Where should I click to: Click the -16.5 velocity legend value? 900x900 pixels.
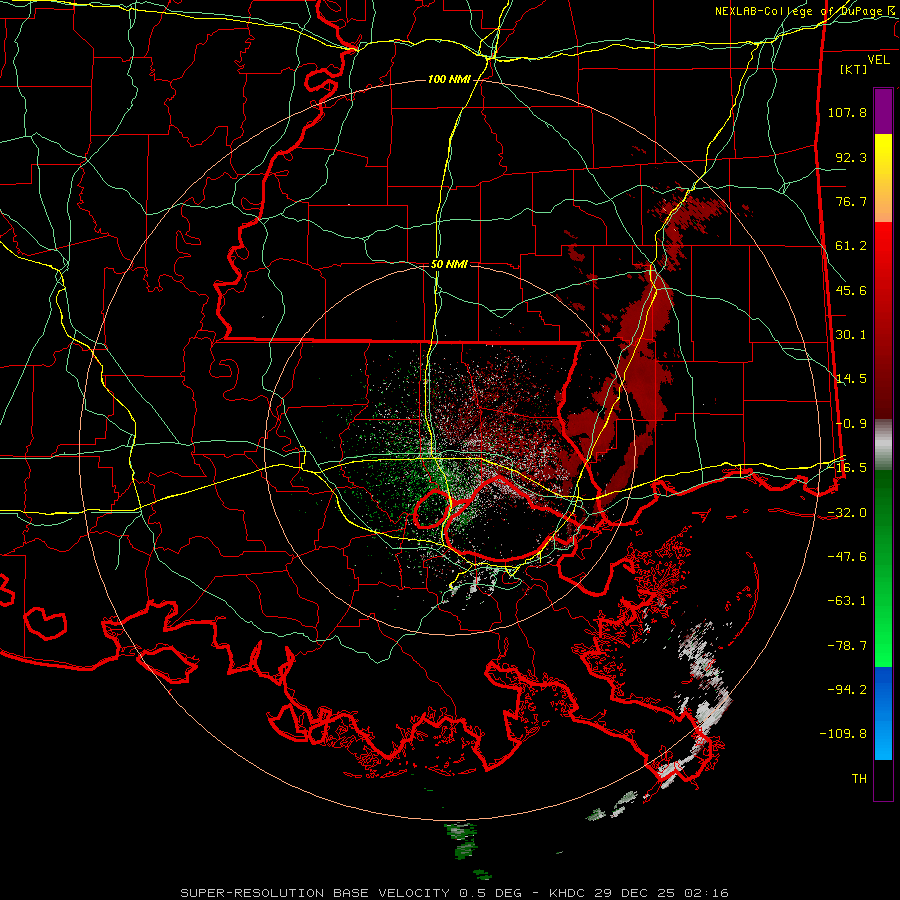point(847,468)
